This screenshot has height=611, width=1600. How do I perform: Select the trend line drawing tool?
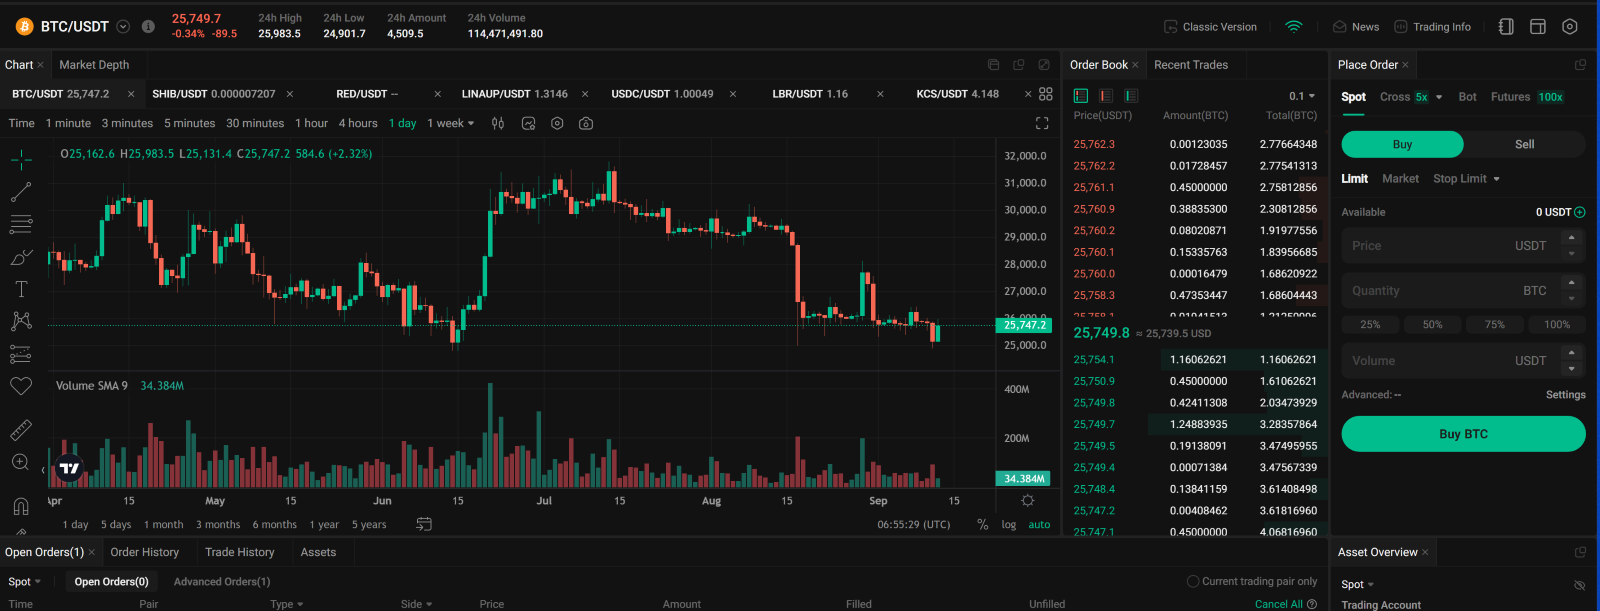21,191
